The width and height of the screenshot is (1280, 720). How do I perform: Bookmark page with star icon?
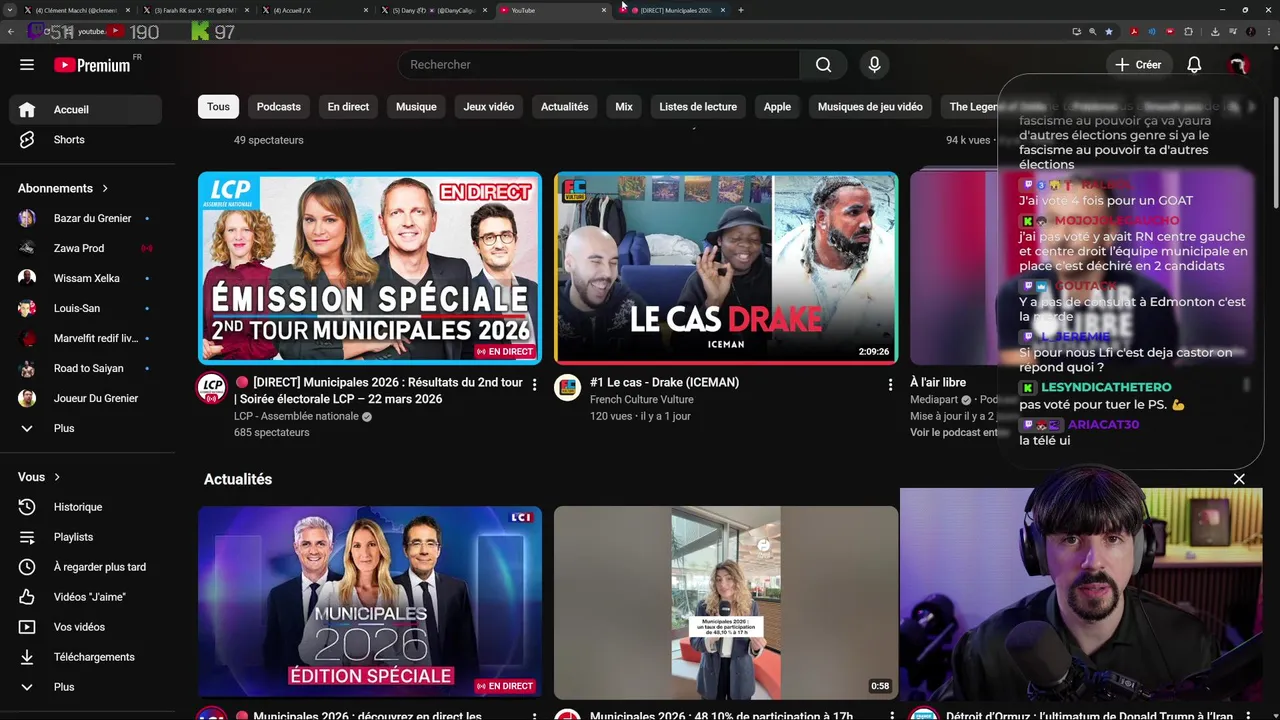click(1109, 32)
